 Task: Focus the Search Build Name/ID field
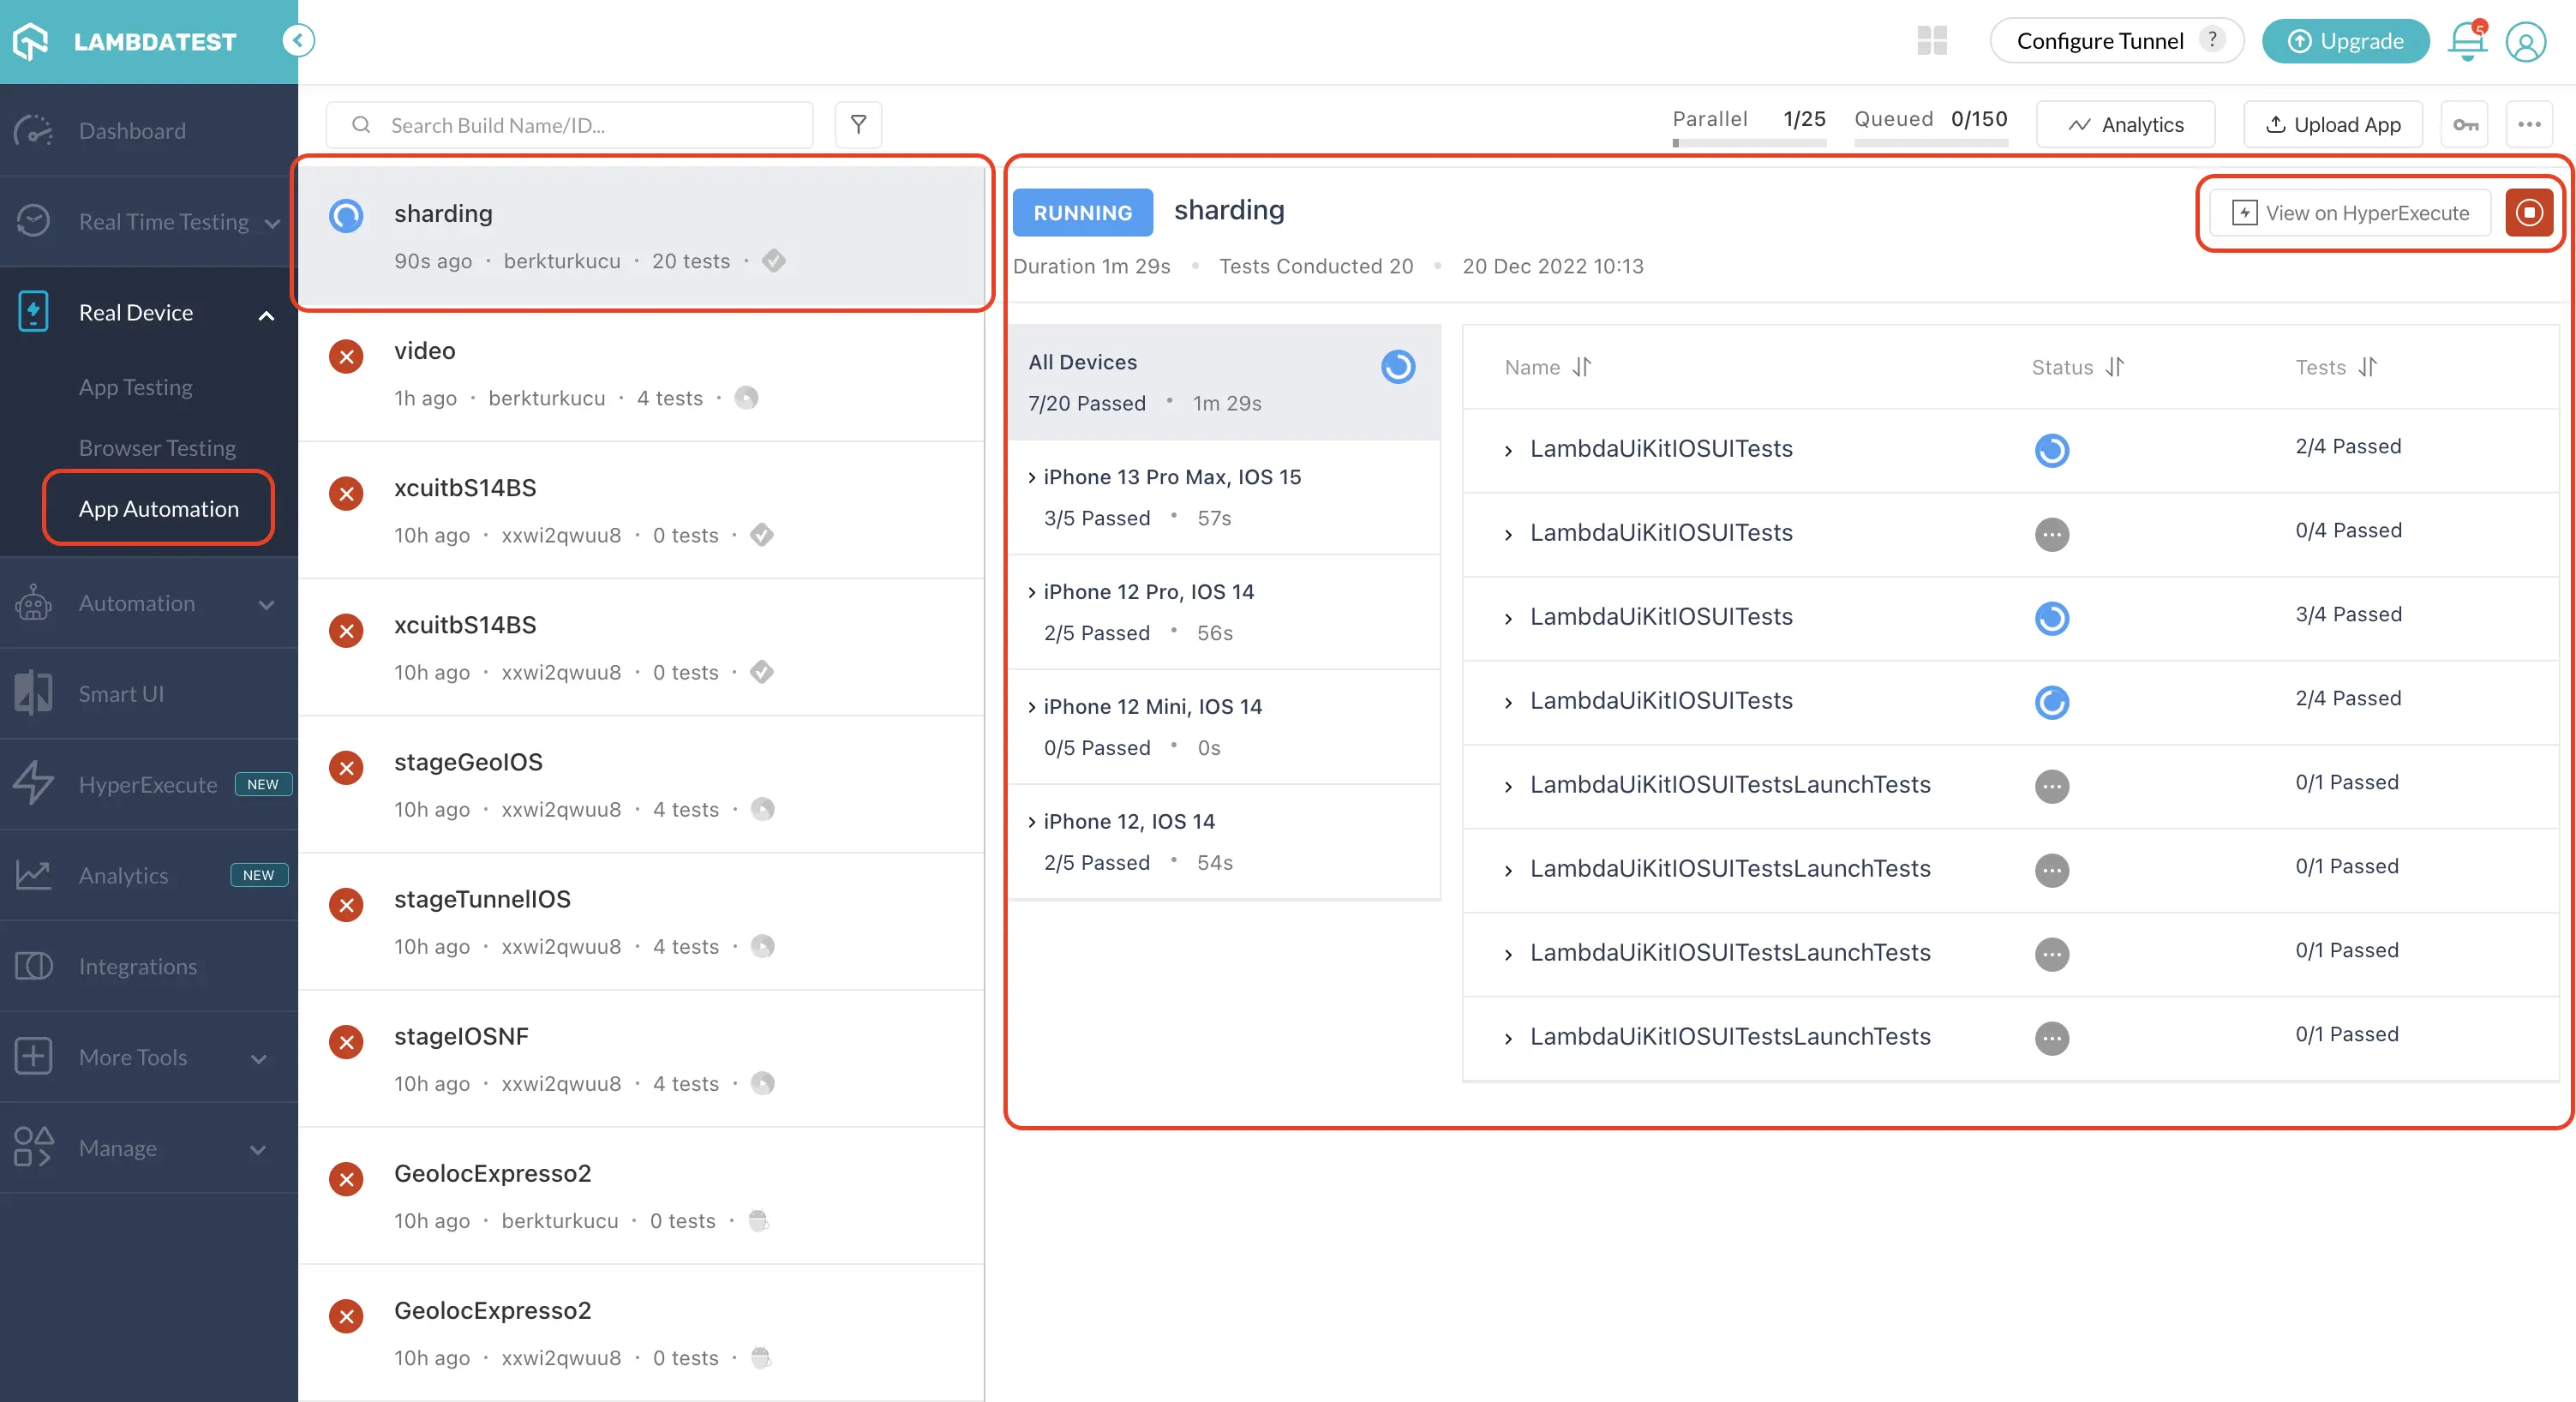(570, 125)
